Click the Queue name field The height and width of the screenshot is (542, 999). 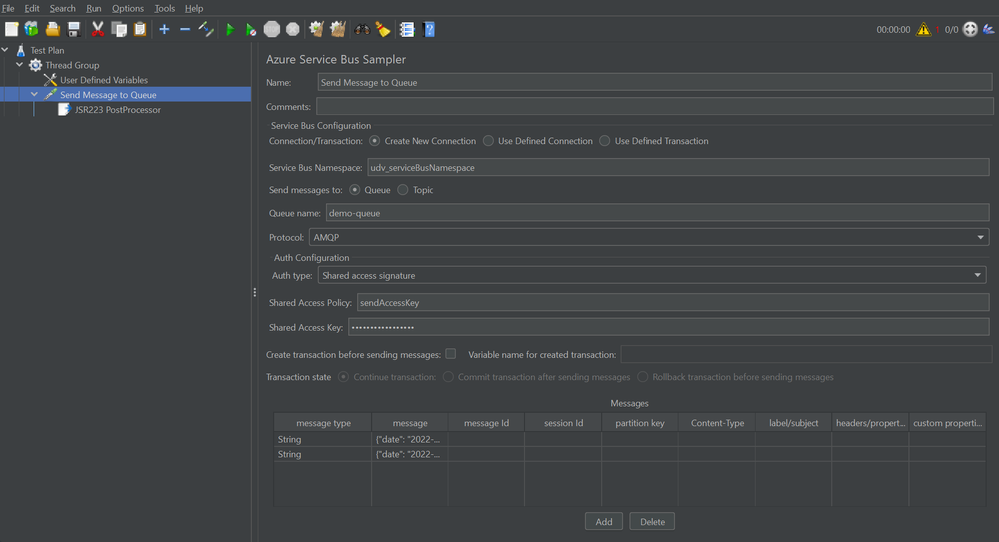click(658, 213)
